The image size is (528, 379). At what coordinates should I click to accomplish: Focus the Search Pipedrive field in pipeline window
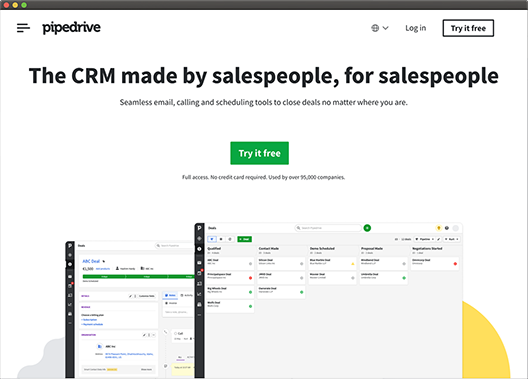pos(328,228)
